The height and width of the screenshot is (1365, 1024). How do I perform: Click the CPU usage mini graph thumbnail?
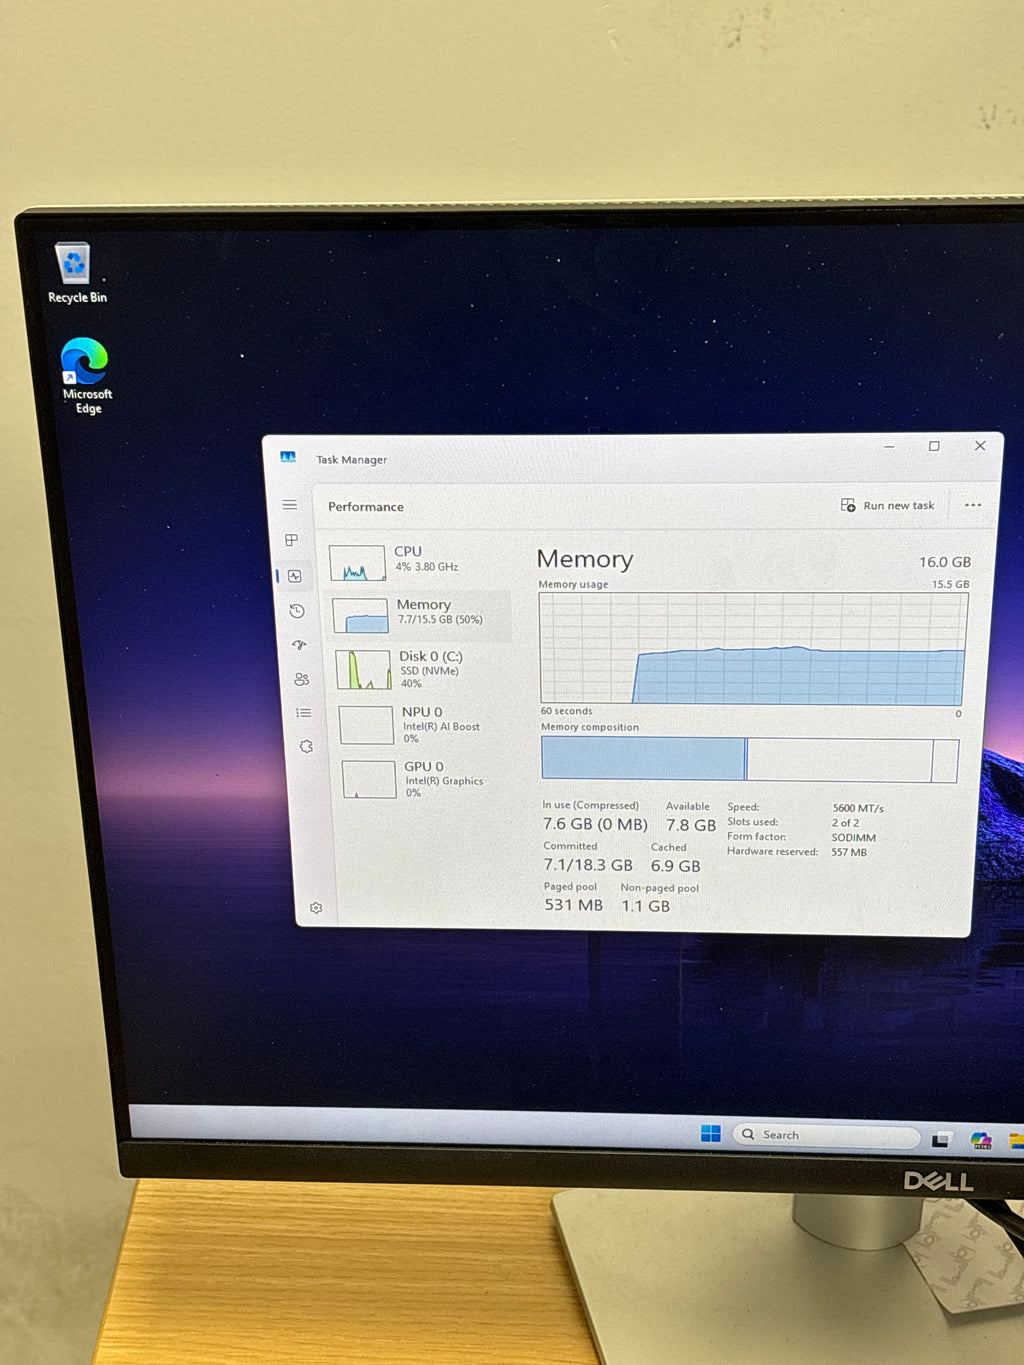[x=357, y=563]
